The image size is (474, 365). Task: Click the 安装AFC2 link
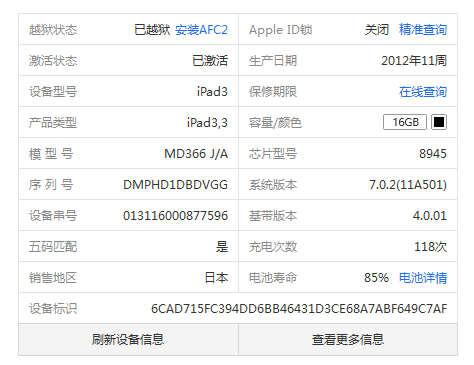(x=201, y=30)
